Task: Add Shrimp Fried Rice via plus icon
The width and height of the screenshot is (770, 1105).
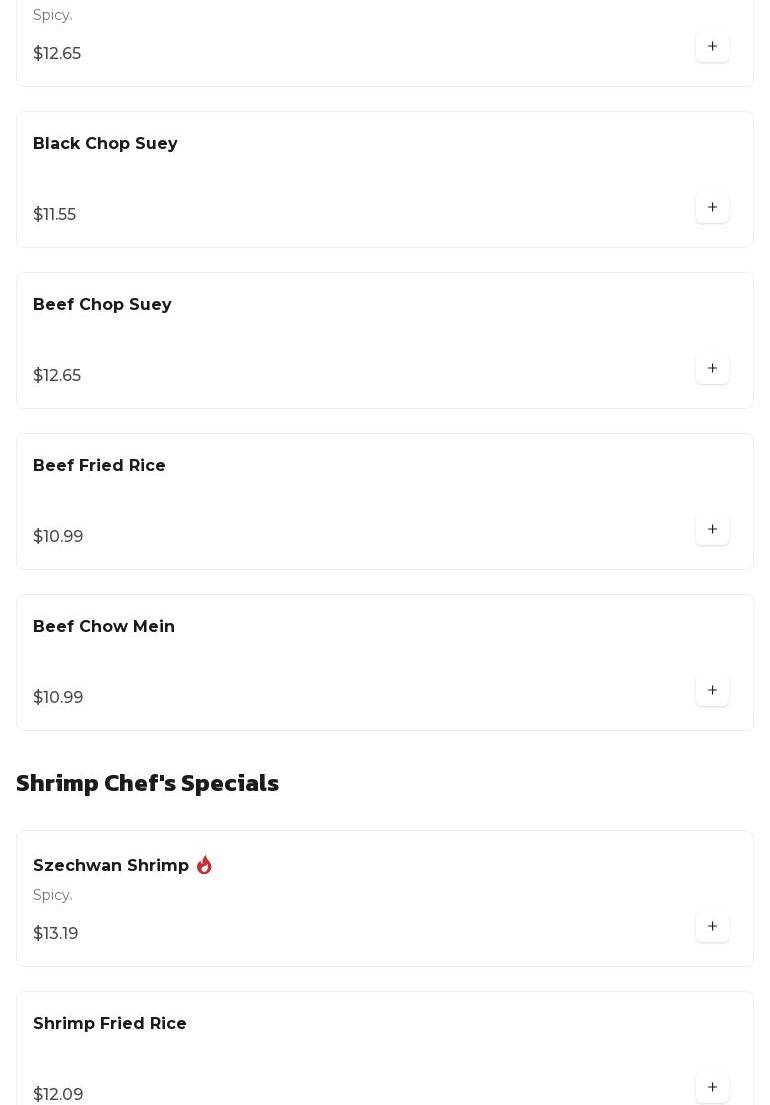Action: coord(712,1087)
